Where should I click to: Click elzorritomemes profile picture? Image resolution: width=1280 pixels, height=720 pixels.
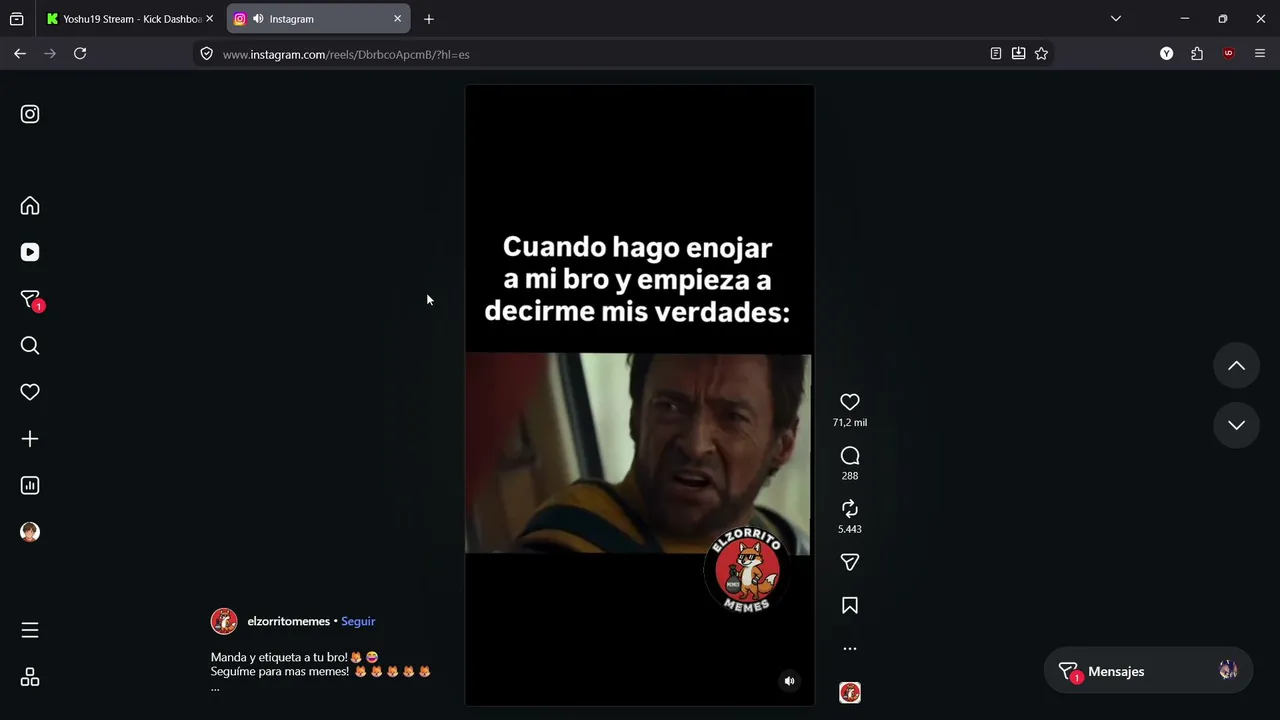click(x=224, y=621)
